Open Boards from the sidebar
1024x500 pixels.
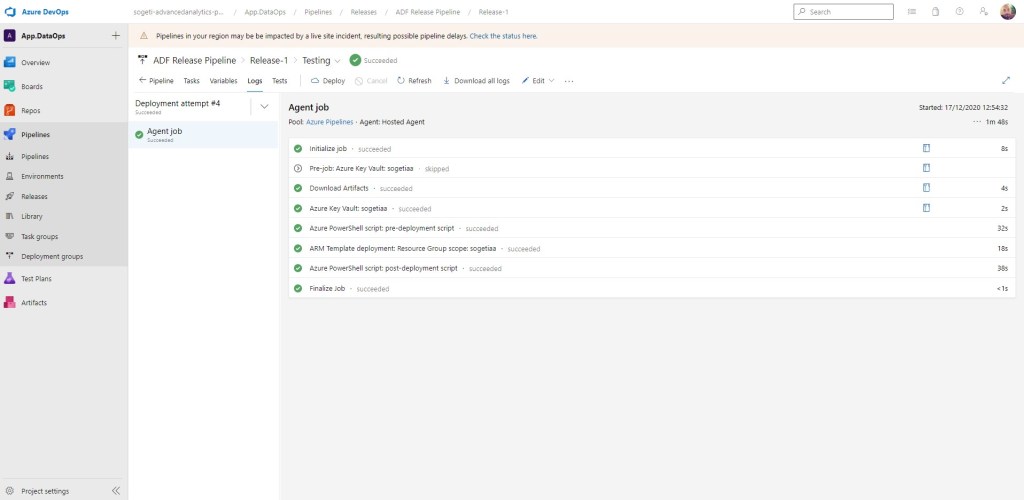31,86
